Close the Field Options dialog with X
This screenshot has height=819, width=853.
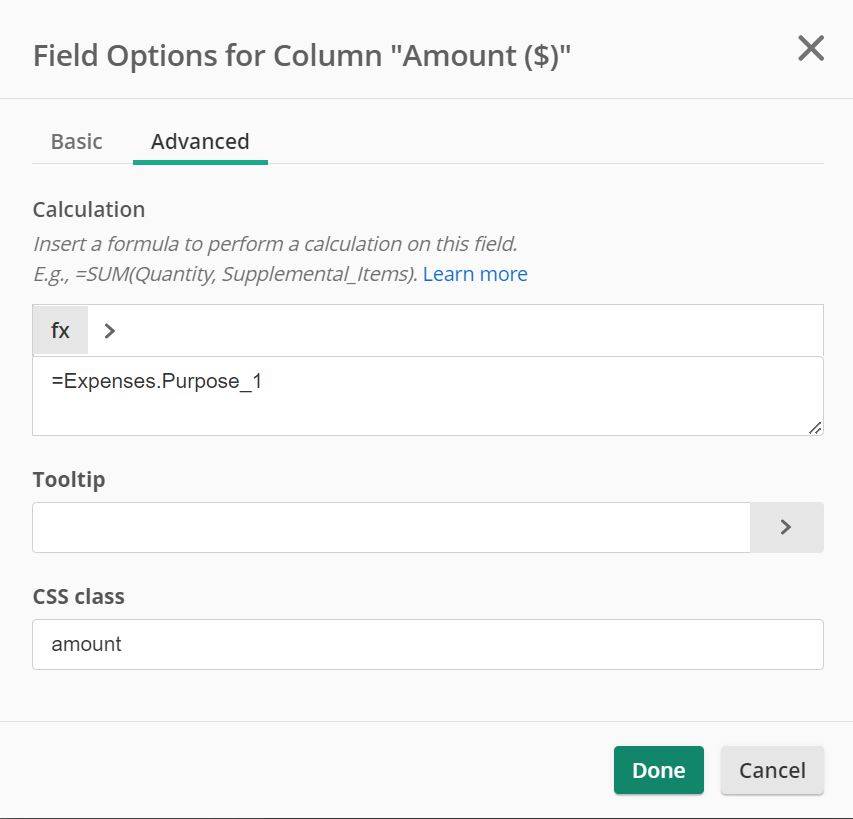click(x=811, y=48)
